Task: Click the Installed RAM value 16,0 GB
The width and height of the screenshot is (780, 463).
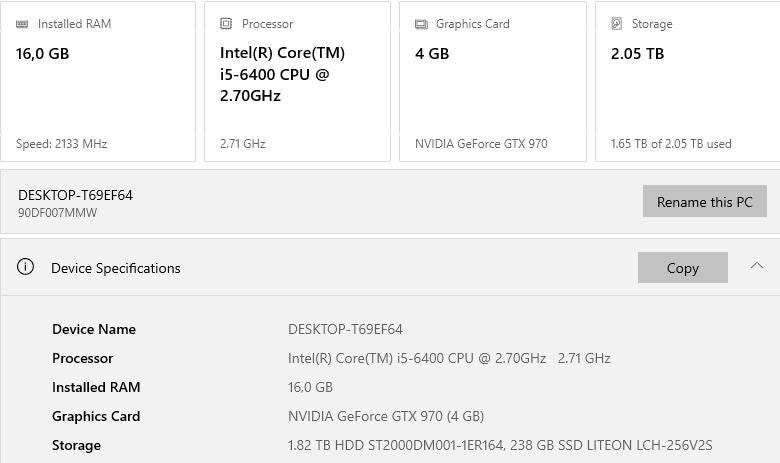Action: tap(310, 387)
